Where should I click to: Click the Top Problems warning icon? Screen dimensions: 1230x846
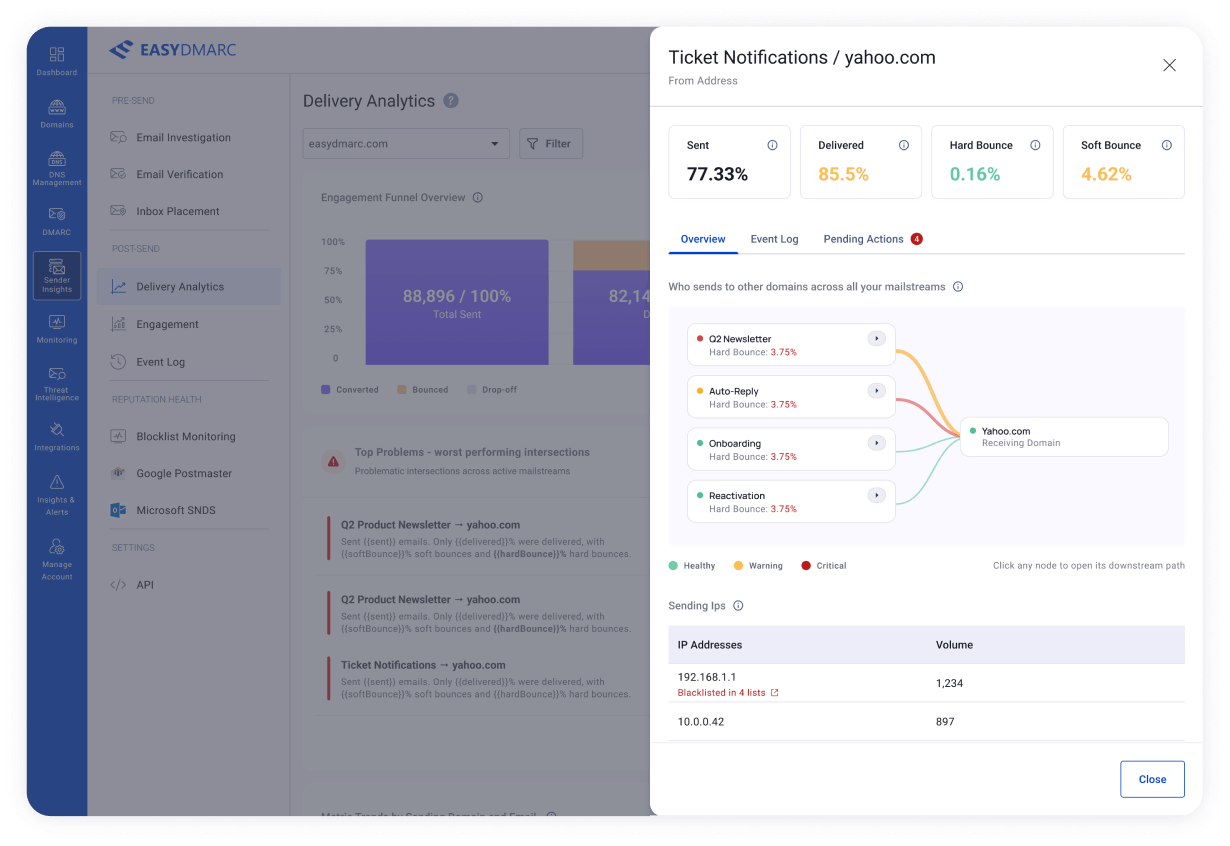coord(333,461)
